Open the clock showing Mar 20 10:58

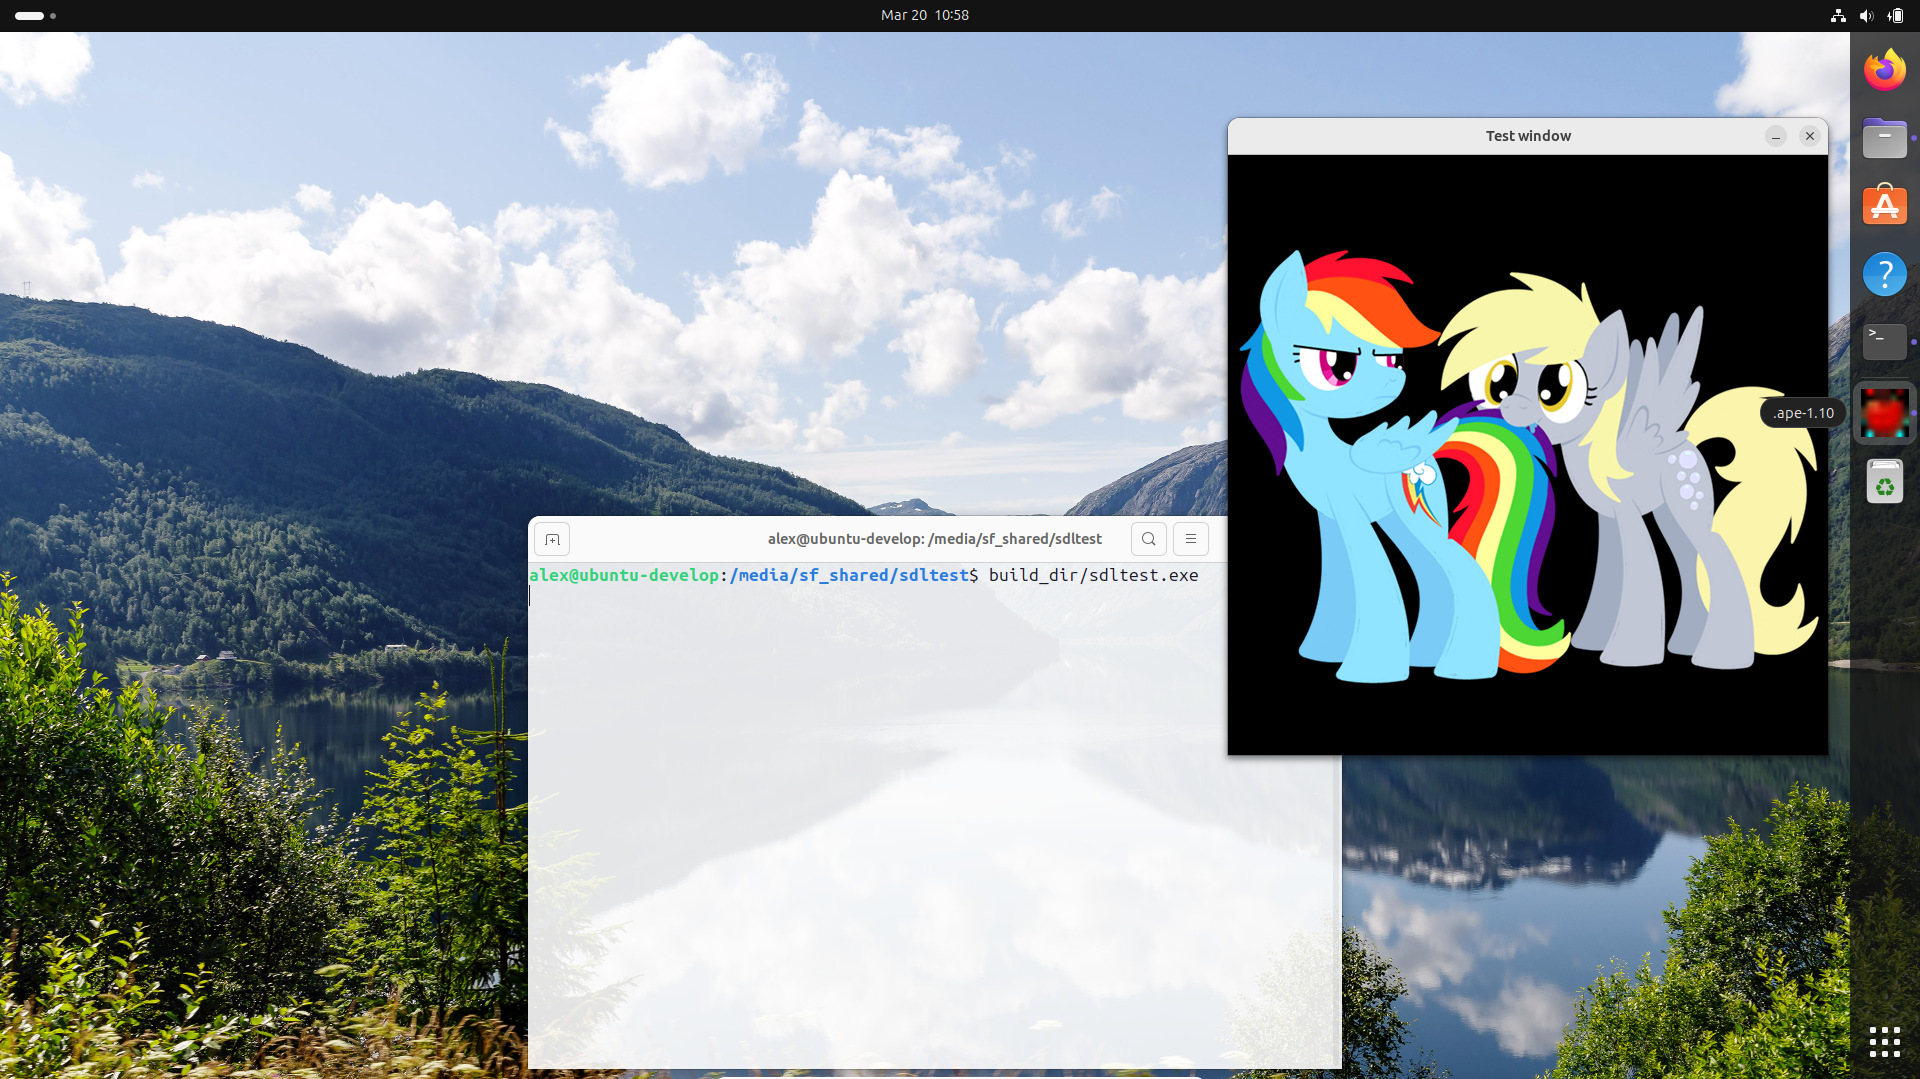pos(924,15)
